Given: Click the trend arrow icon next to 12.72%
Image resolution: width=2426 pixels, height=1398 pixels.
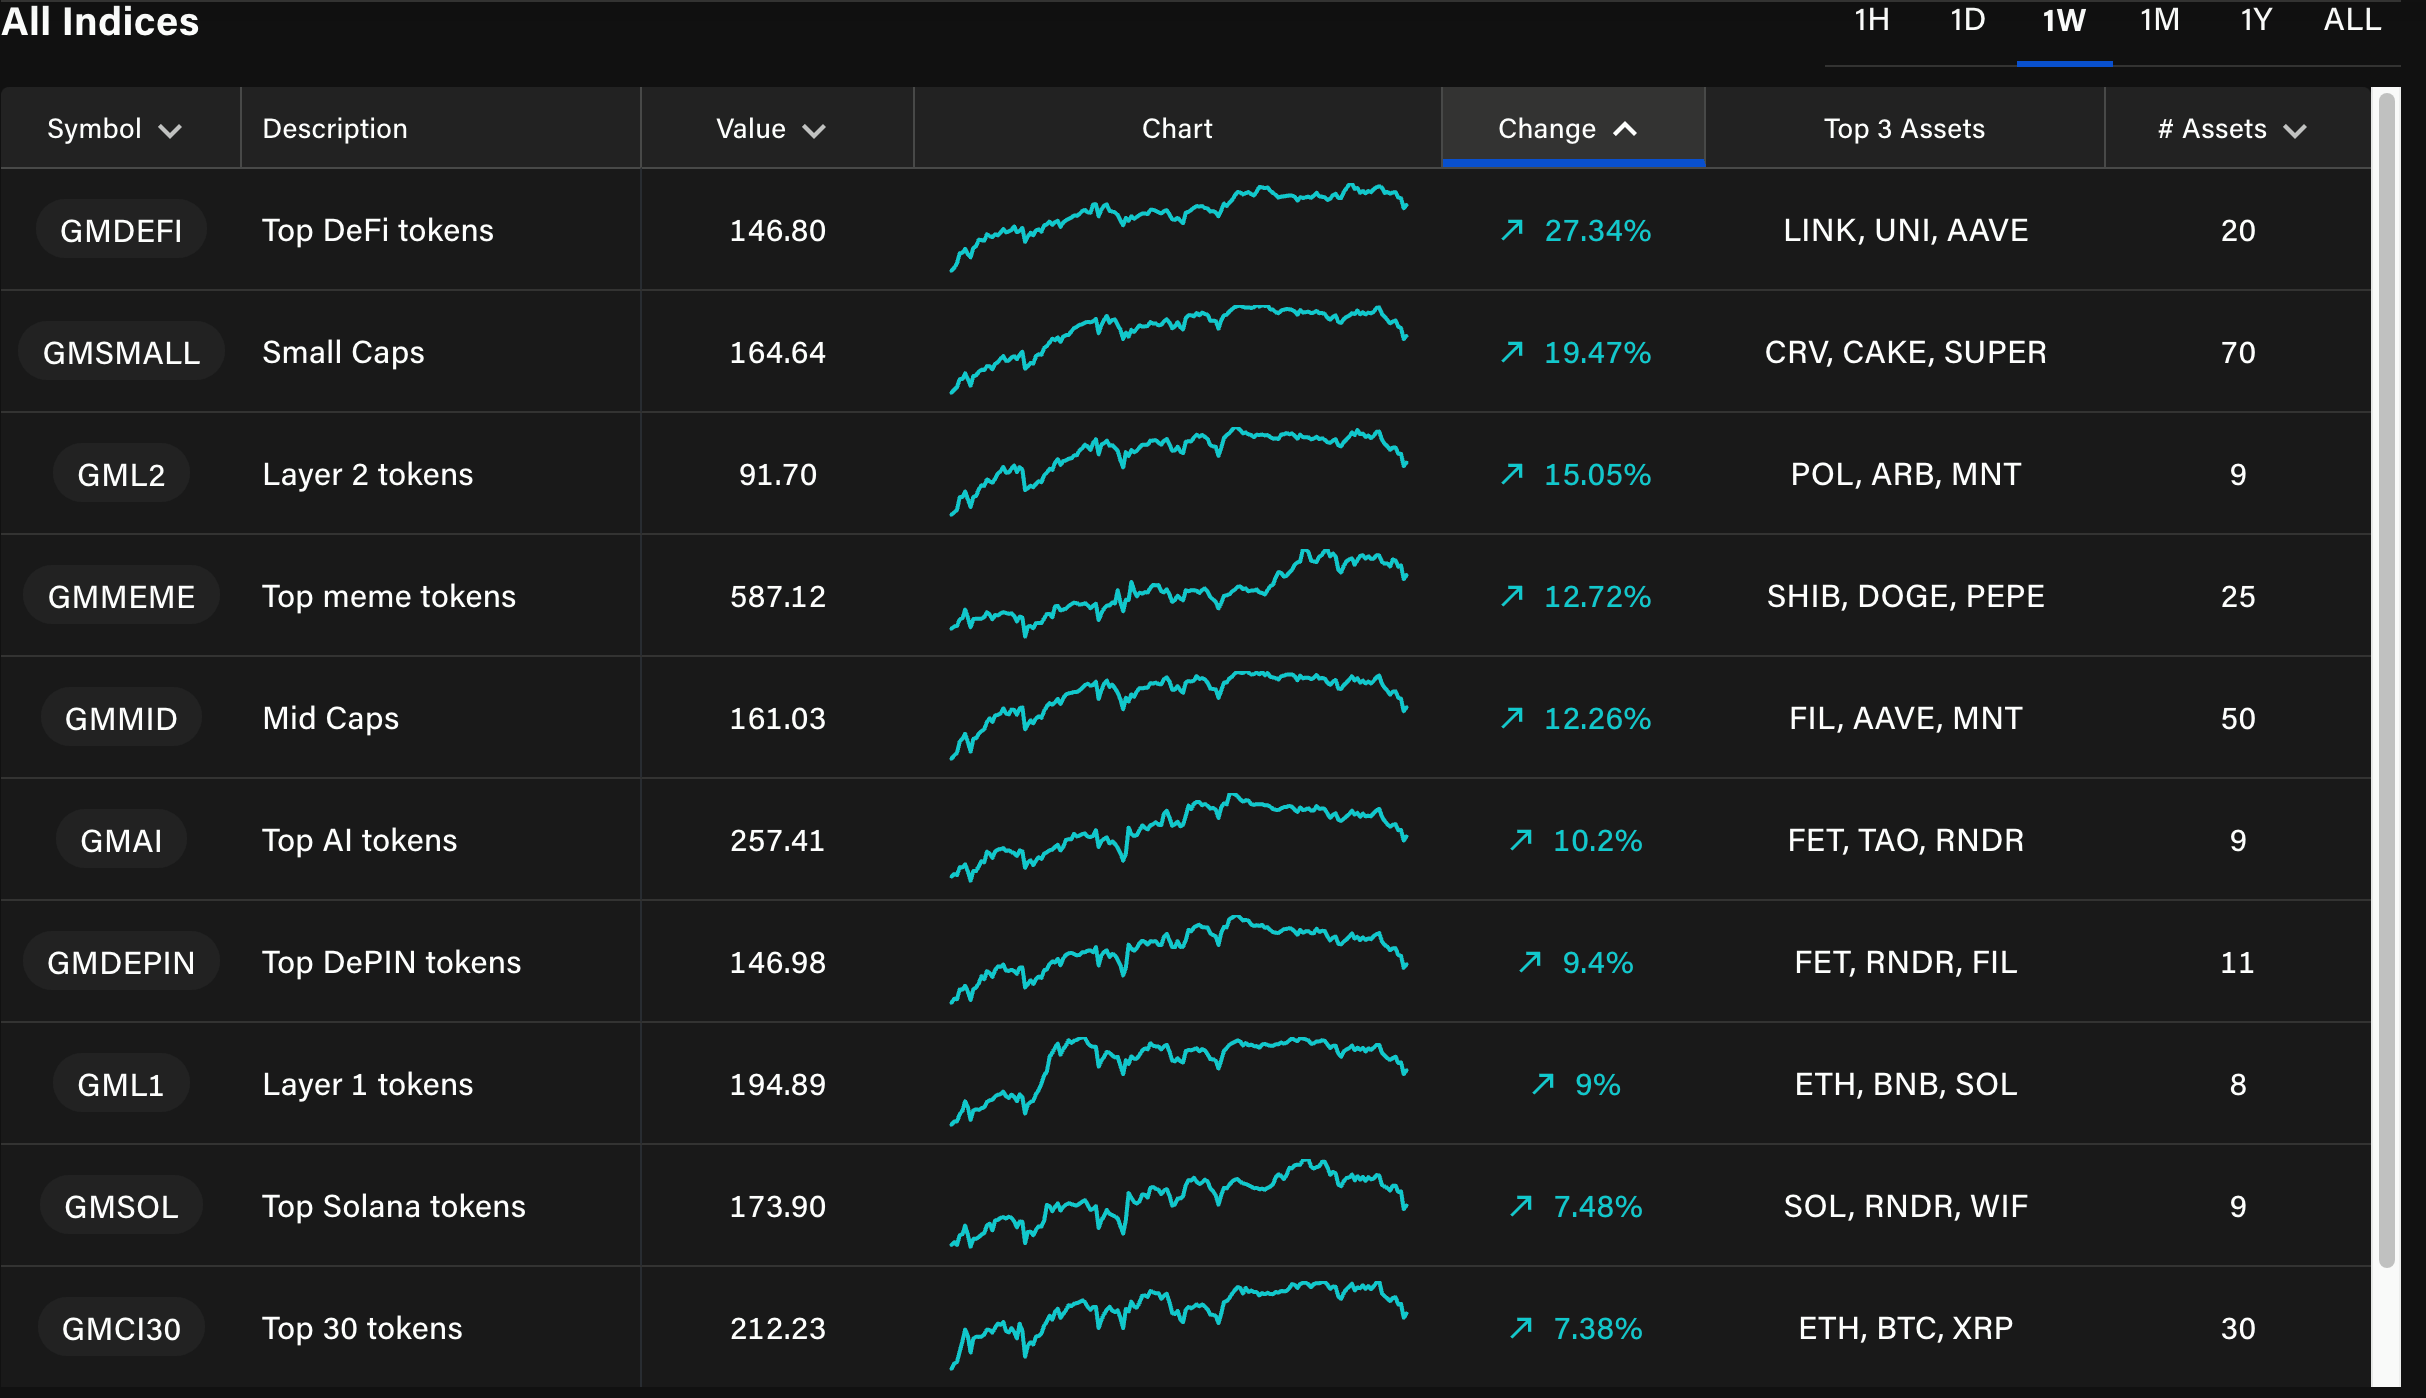Looking at the screenshot, I should [1512, 596].
